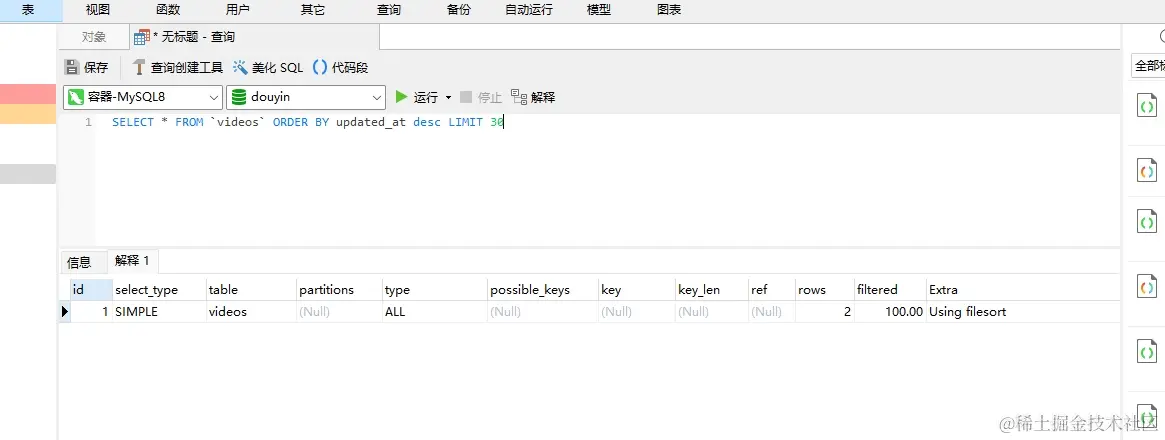
Task: Click the select_type column header
Action: click(159, 290)
